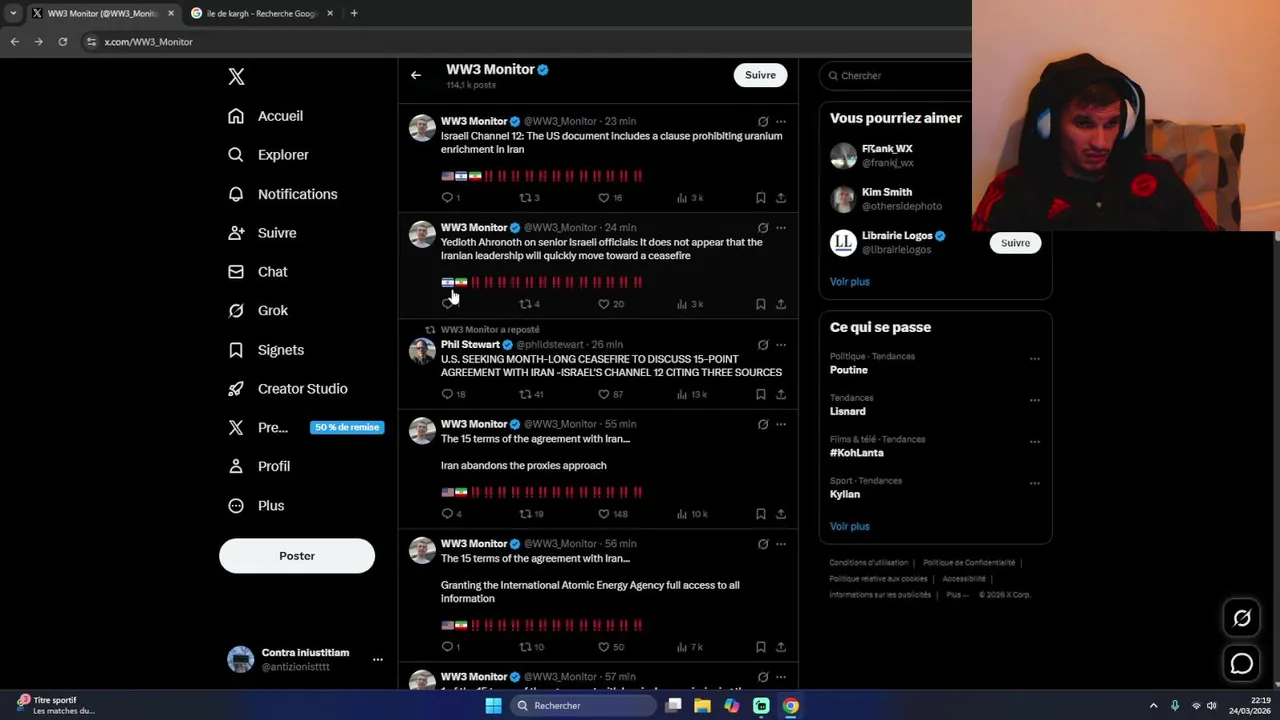Open the X logo home link
The image size is (1280, 720).
(x=236, y=77)
